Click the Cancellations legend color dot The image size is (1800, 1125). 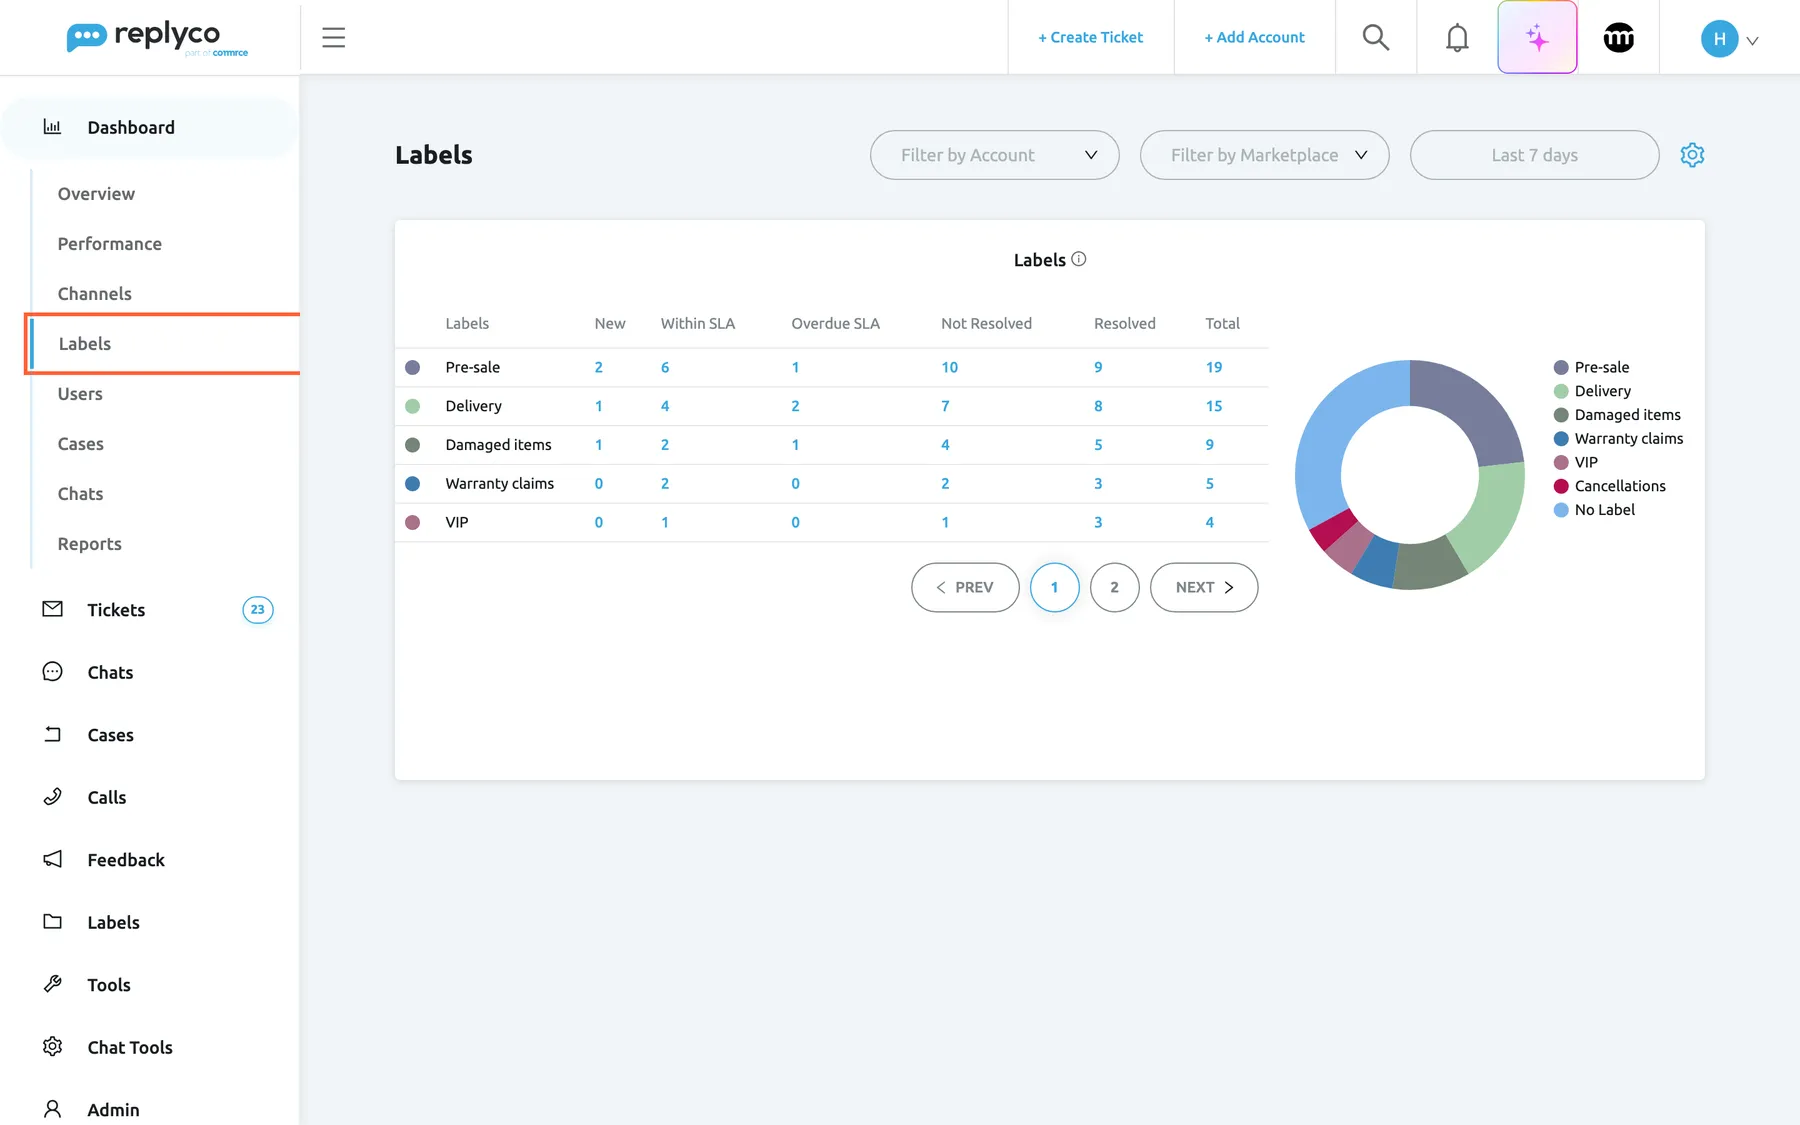[x=1561, y=486]
